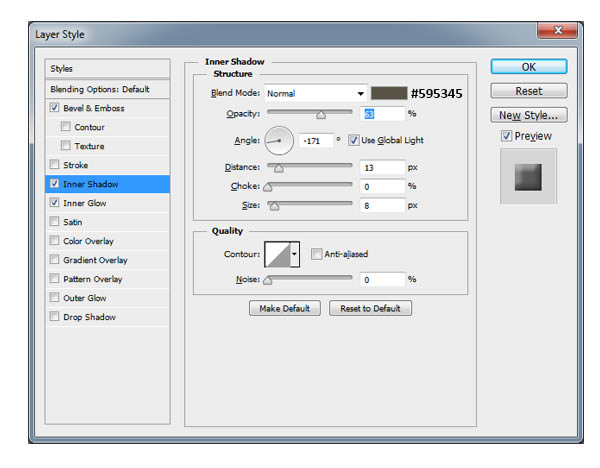Click the Reset to Default button

click(370, 308)
